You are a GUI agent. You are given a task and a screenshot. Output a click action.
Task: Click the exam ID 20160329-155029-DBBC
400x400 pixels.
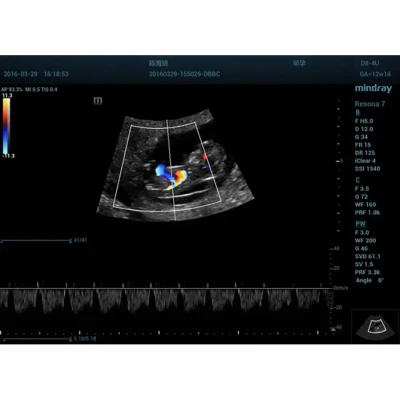(184, 74)
